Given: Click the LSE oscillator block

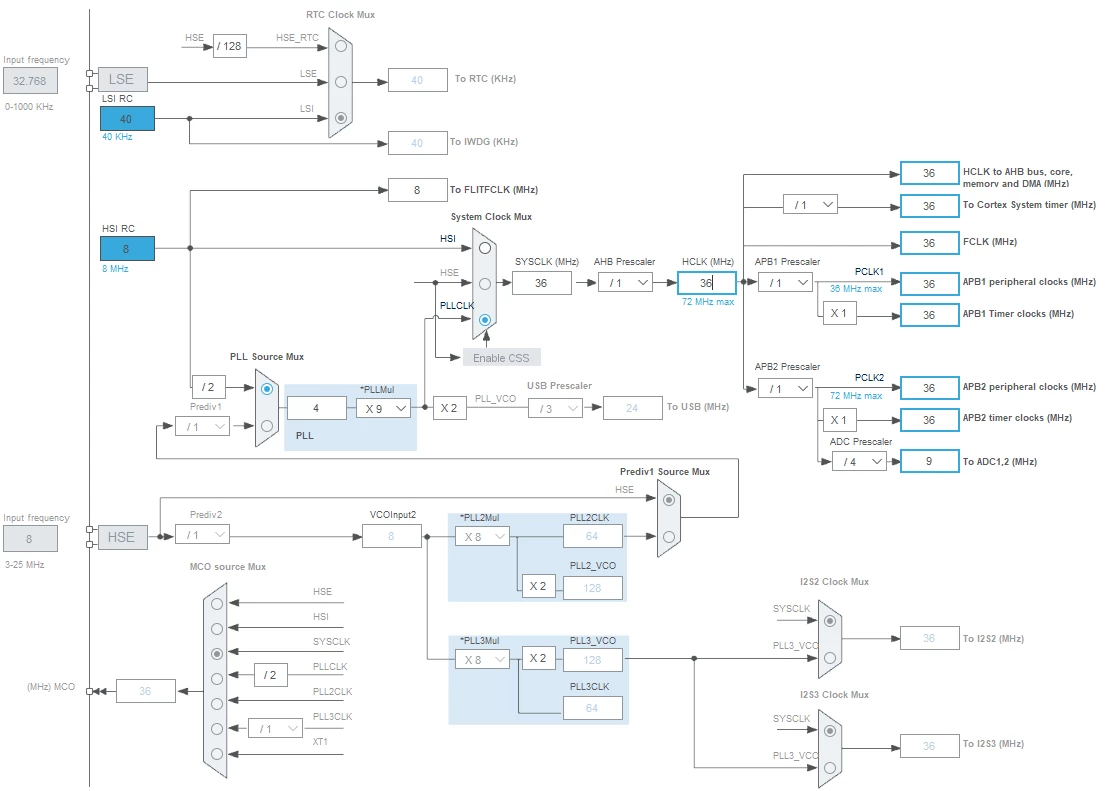Looking at the screenshot, I should click(122, 79).
